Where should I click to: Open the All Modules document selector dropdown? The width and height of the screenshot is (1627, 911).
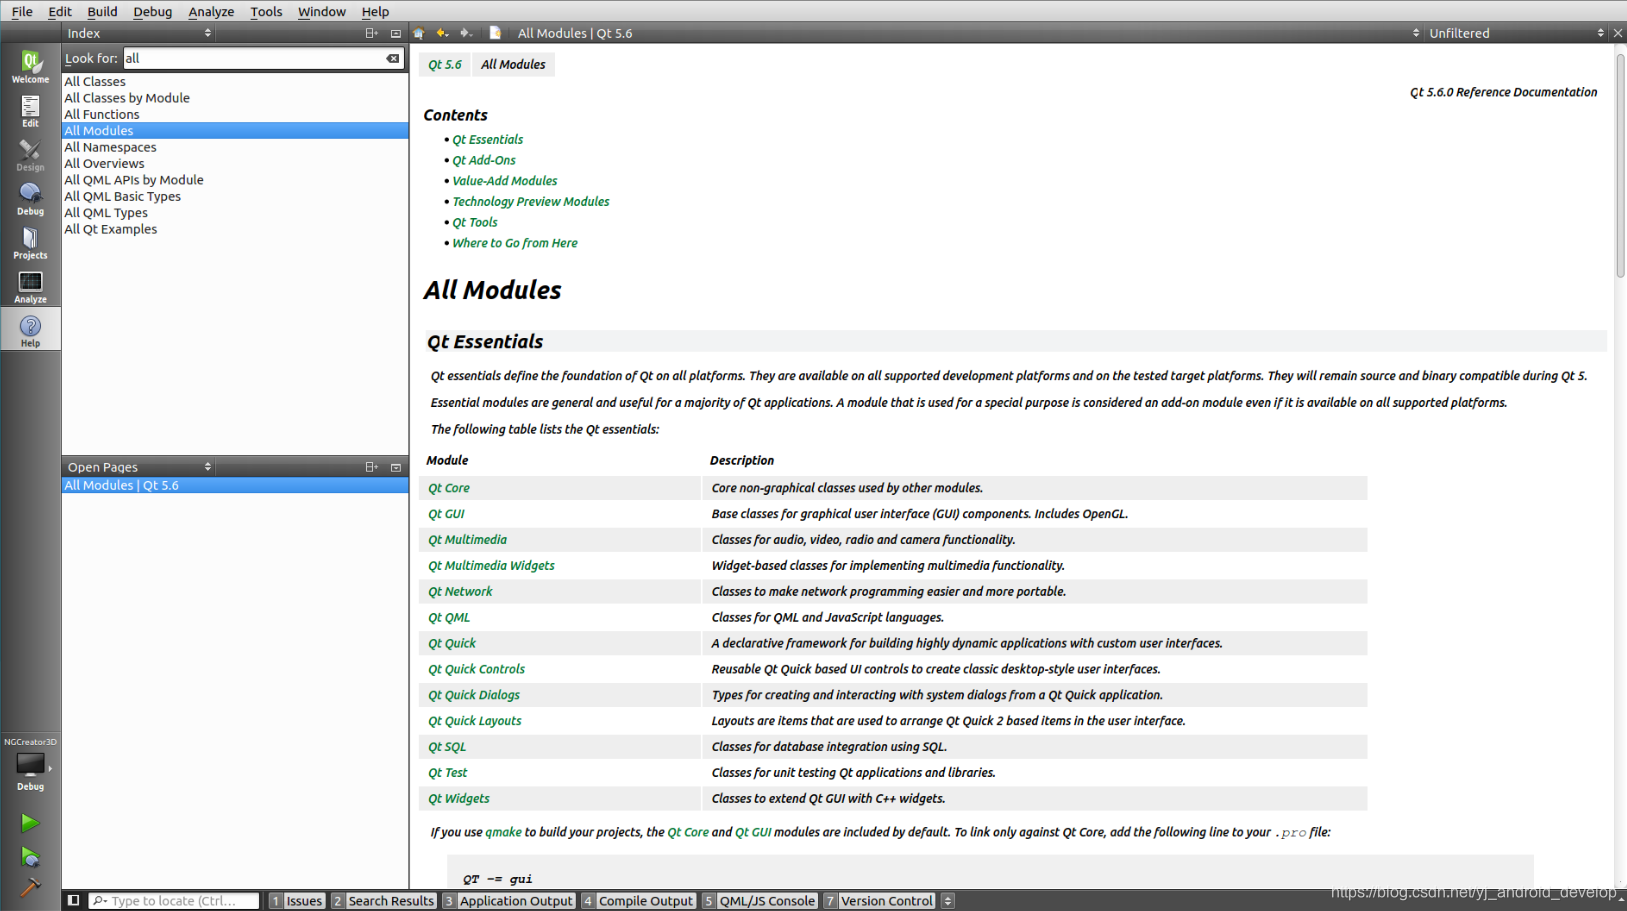coord(968,33)
